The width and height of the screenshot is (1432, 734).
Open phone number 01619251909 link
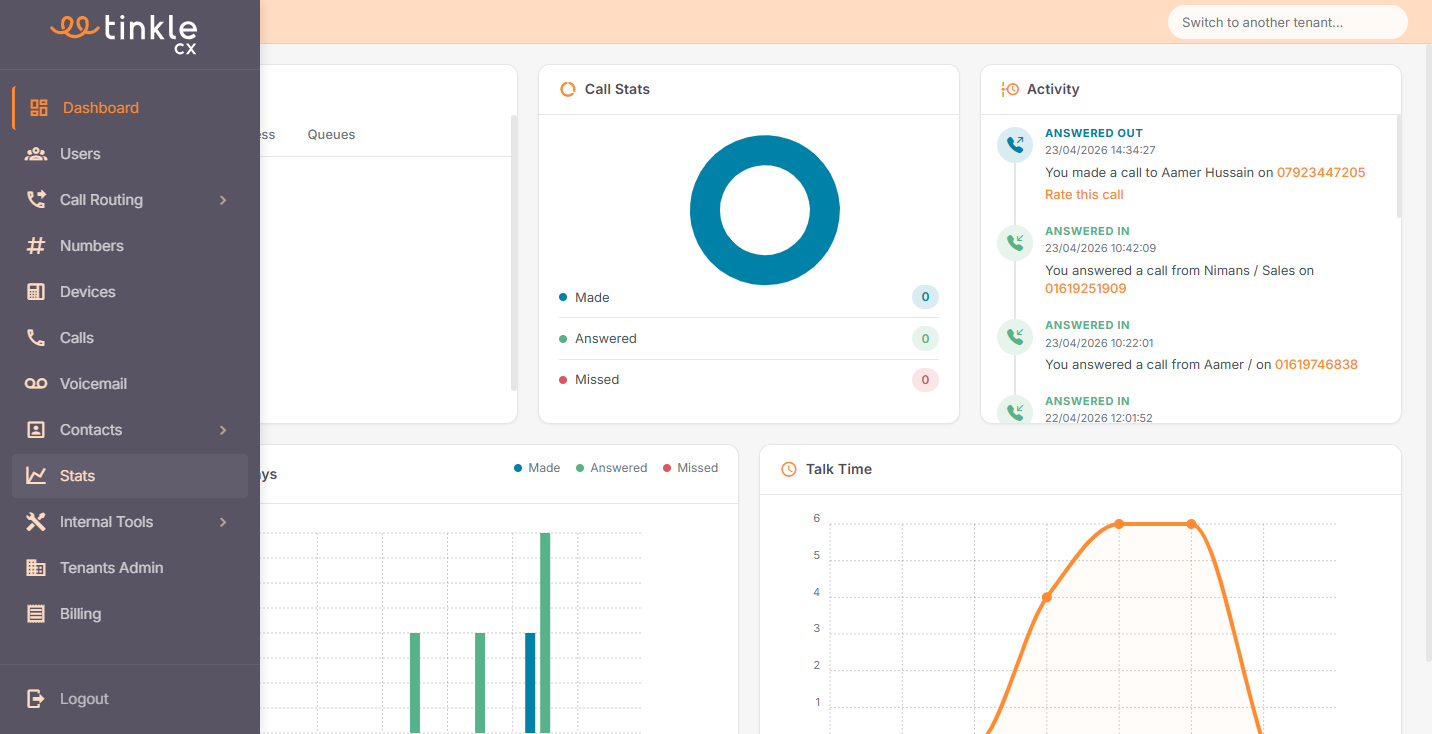tap(1085, 289)
